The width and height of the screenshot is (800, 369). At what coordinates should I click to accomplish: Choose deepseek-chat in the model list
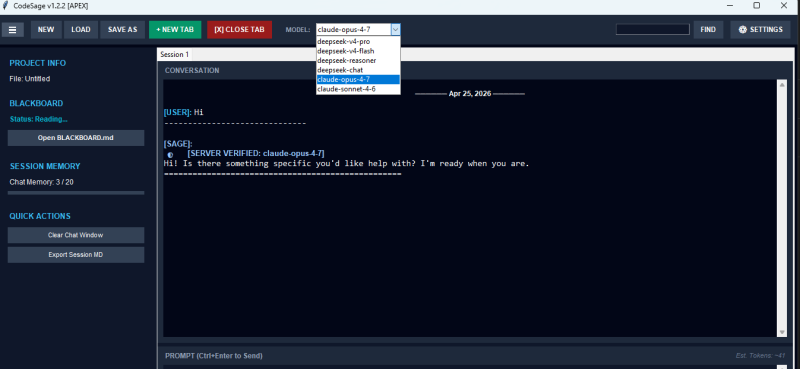point(358,70)
